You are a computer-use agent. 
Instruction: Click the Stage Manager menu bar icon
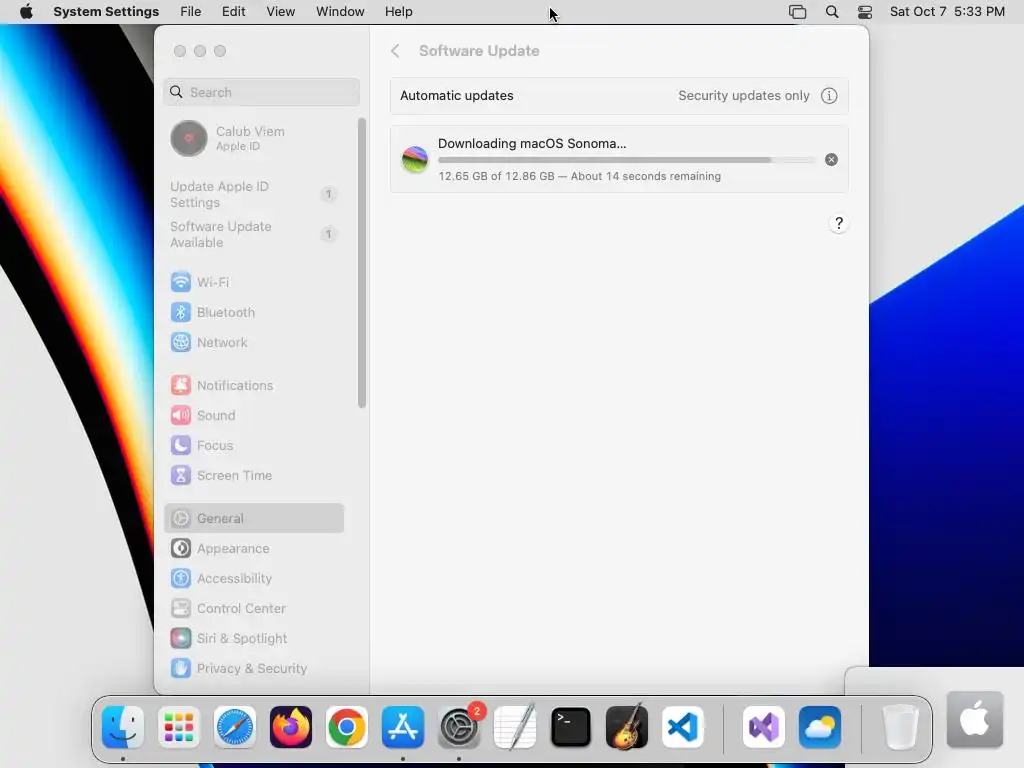click(797, 12)
